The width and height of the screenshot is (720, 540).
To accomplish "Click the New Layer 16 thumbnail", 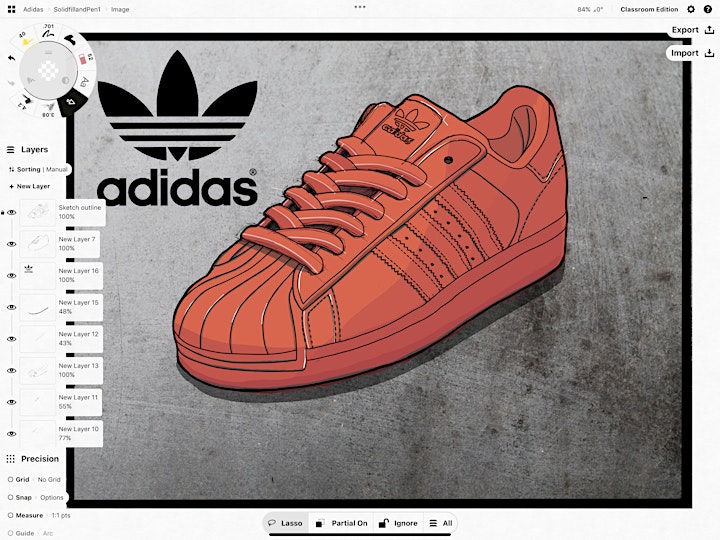I will pos(38,276).
